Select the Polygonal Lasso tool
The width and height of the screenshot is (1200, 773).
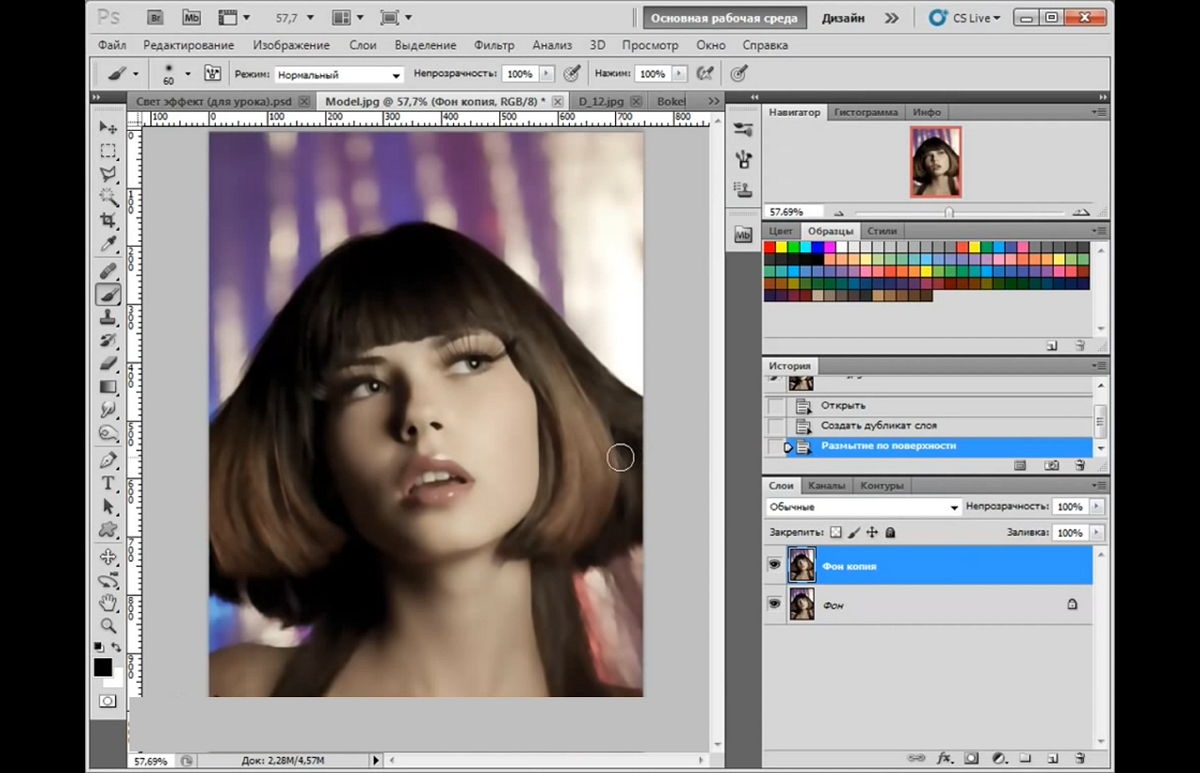coord(108,174)
